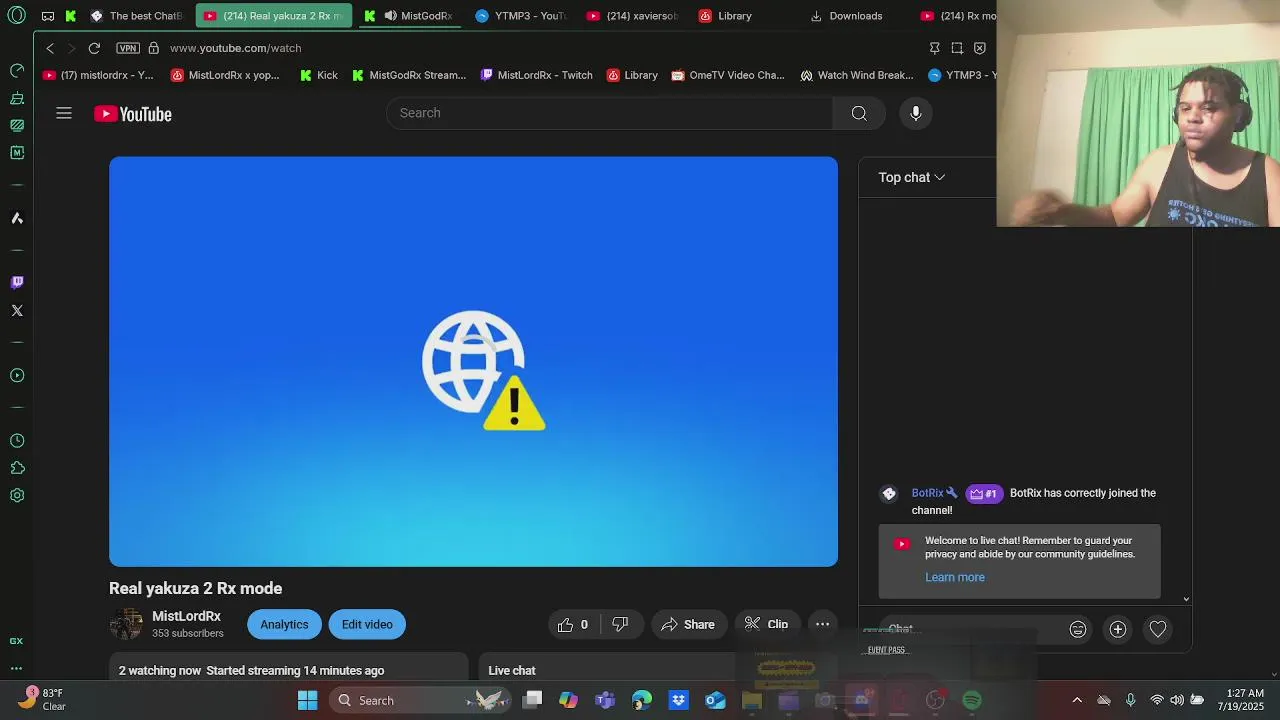This screenshot has width=1280, height=720.
Task: Send a heart reaction in chat
Action: pos(1157,629)
